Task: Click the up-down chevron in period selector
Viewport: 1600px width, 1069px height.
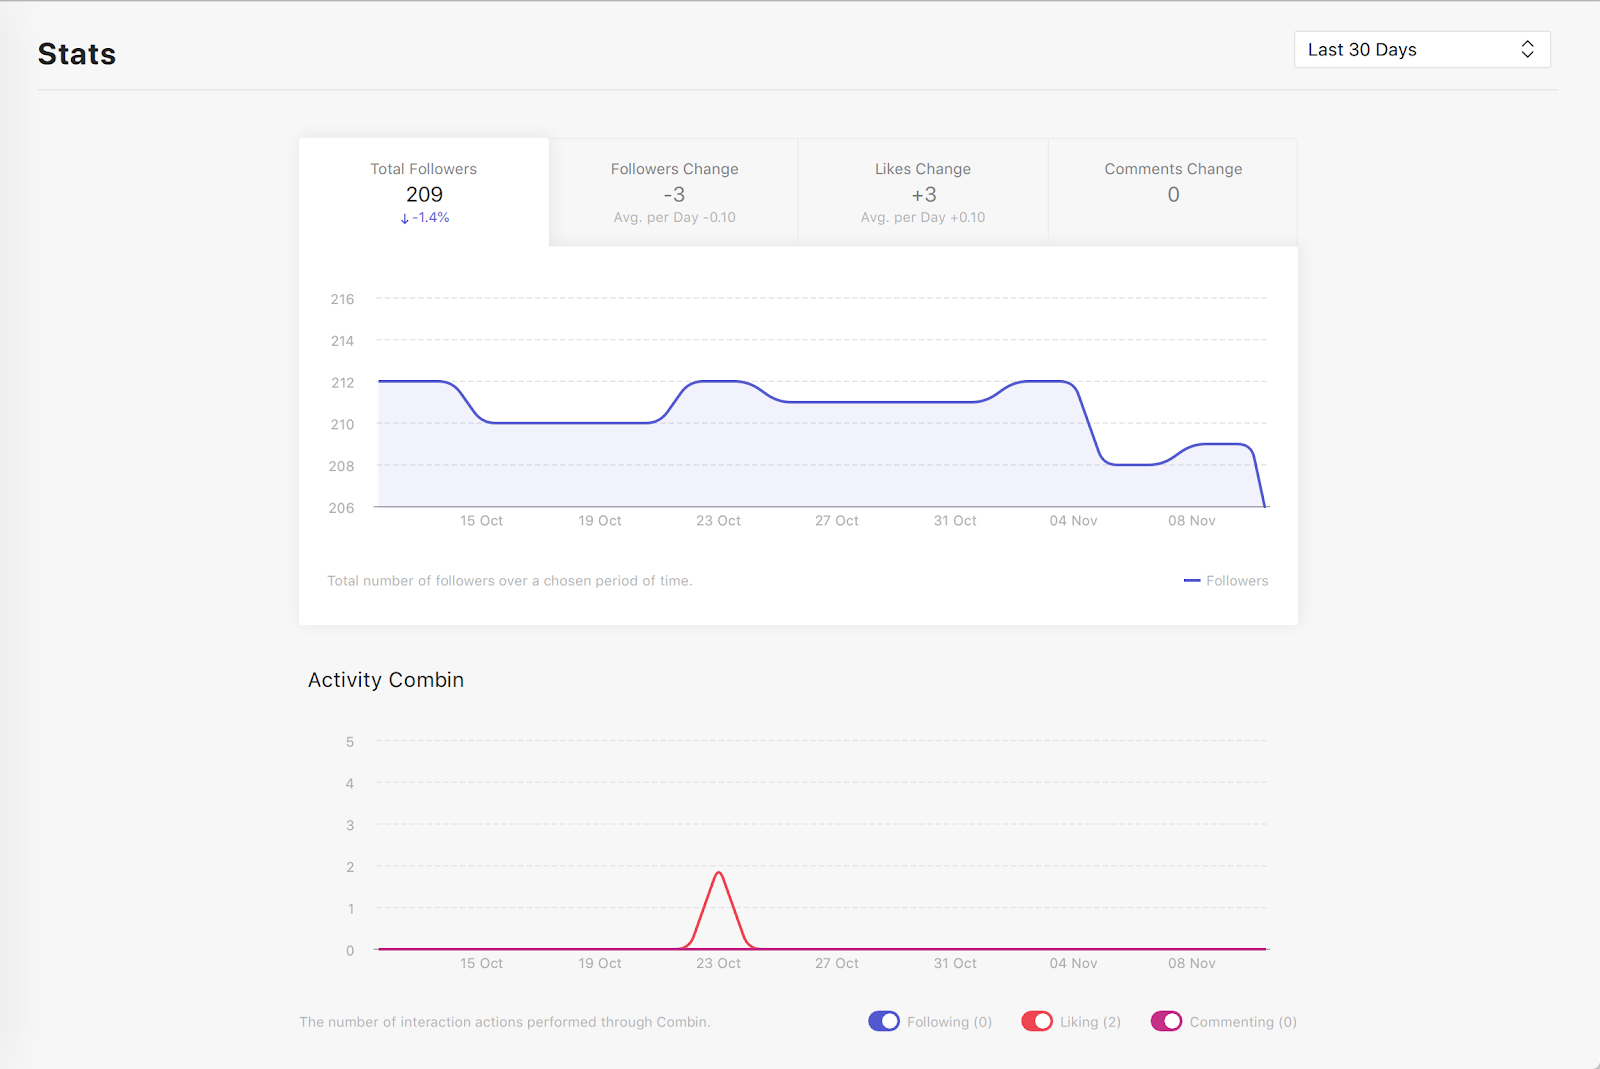Action: (x=1527, y=50)
